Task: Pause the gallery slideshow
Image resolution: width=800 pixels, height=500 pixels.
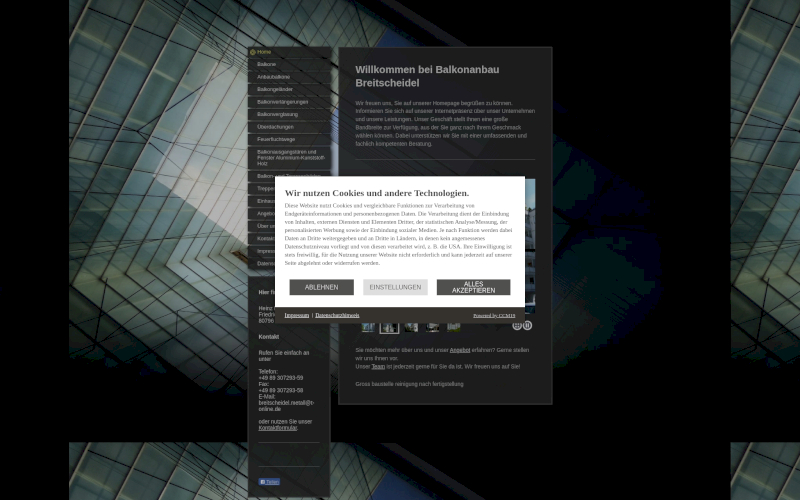Action: 527,325
